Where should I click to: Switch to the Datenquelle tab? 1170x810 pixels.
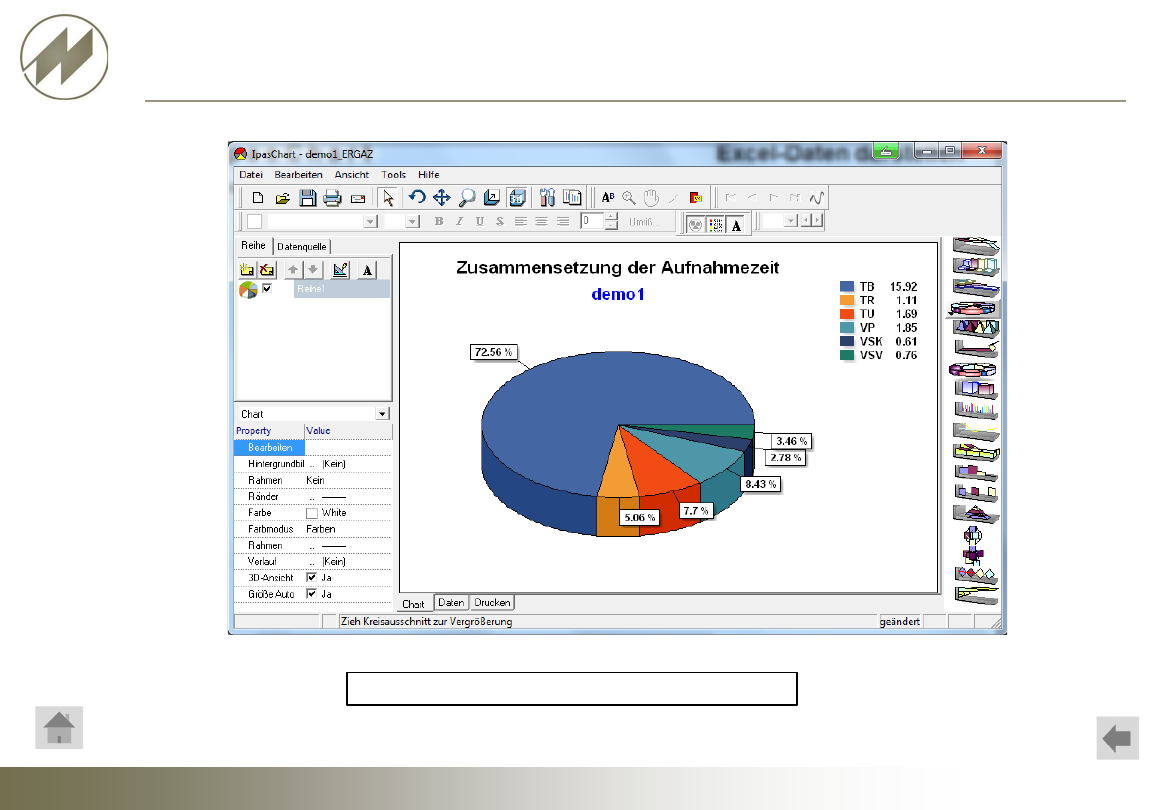(301, 246)
